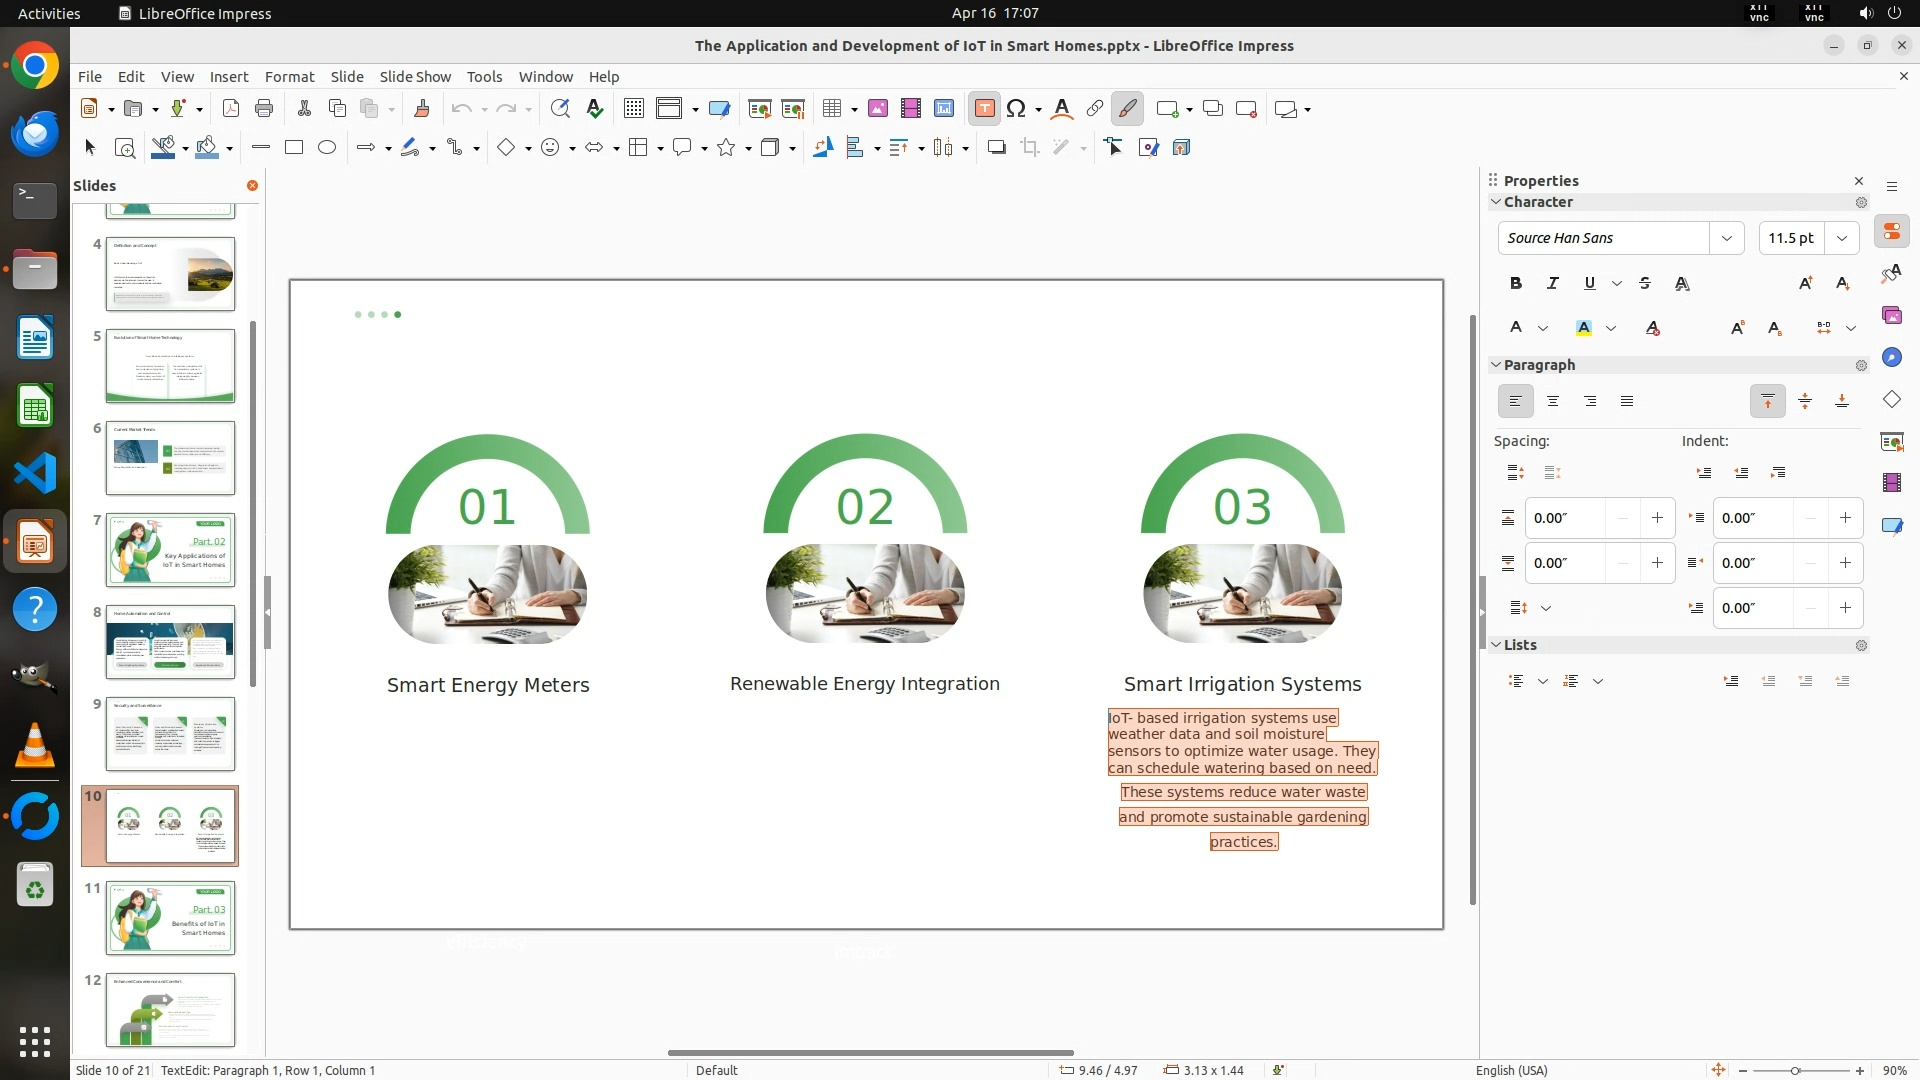Close the Slides panel
1920x1080 pixels.
[x=252, y=186]
